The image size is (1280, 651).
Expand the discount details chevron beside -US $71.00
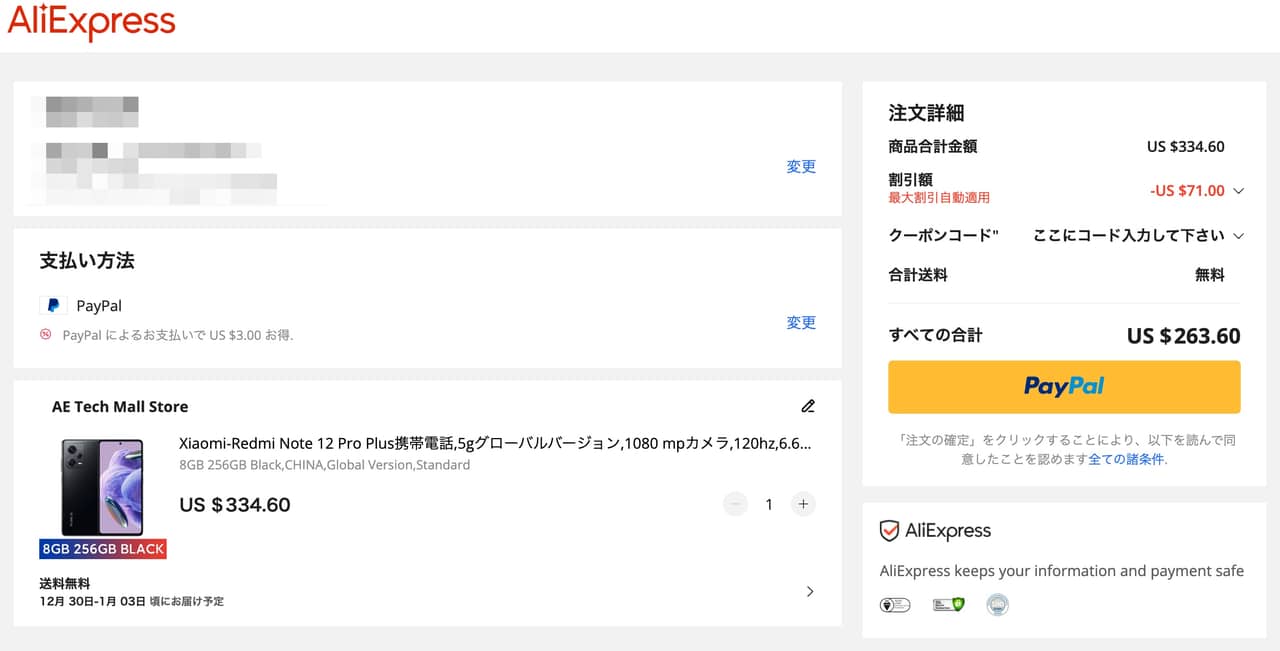1238,191
